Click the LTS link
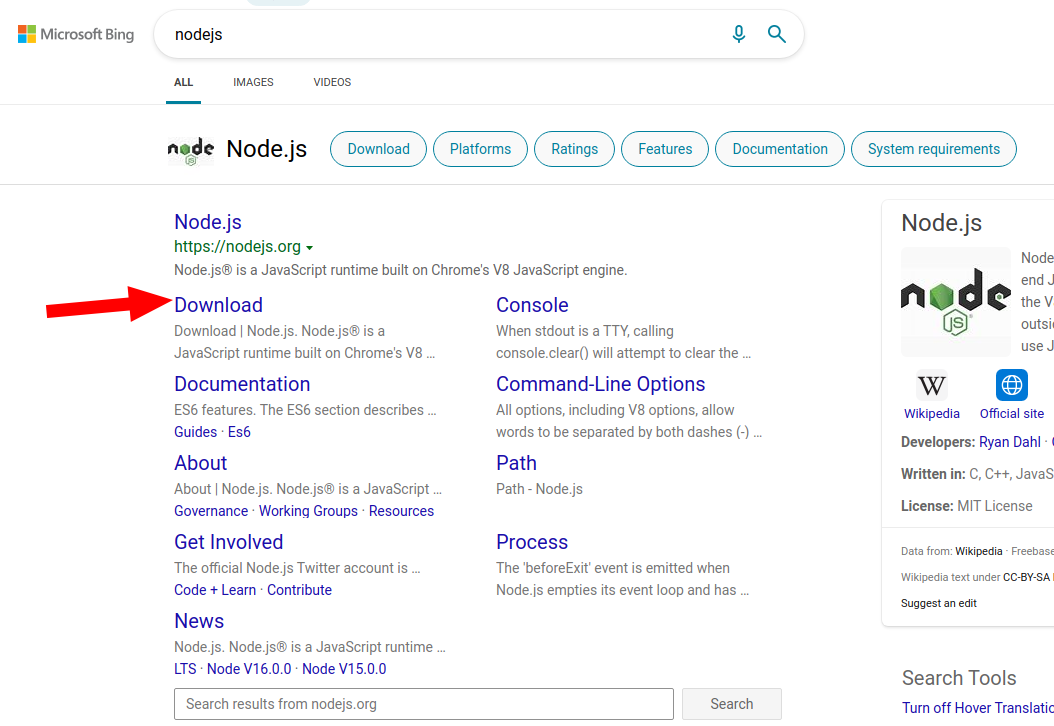 (185, 669)
